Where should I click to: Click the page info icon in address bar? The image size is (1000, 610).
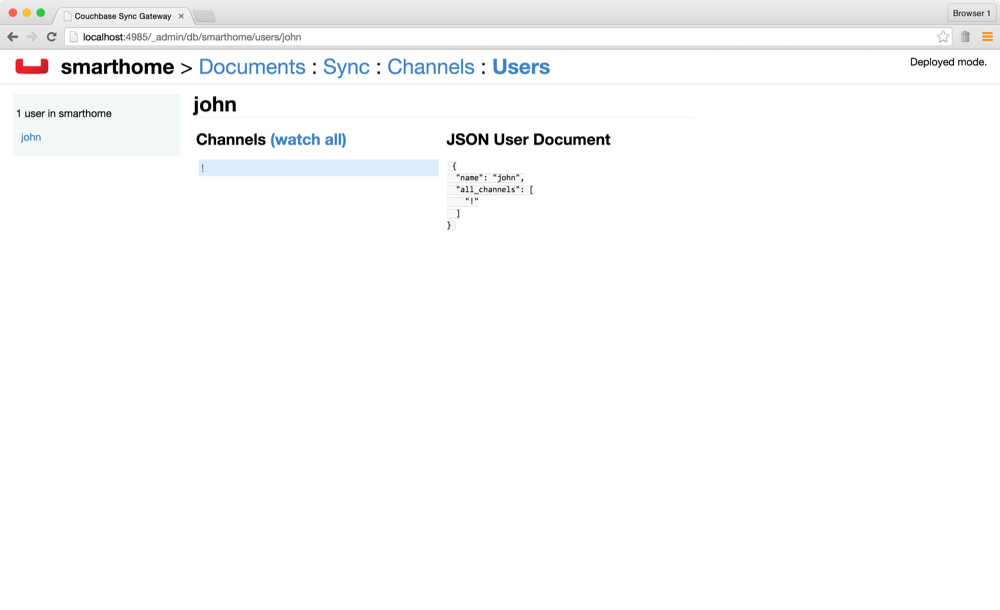point(74,37)
